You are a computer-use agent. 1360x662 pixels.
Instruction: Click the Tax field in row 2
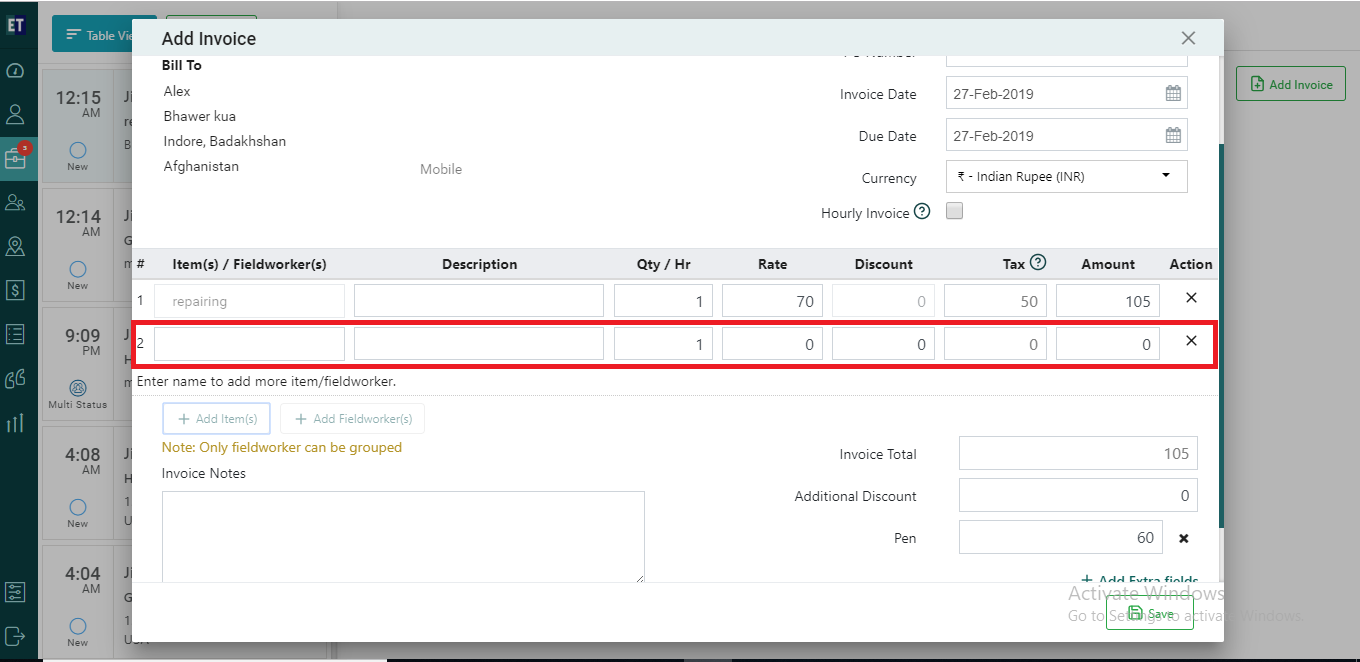(995, 344)
